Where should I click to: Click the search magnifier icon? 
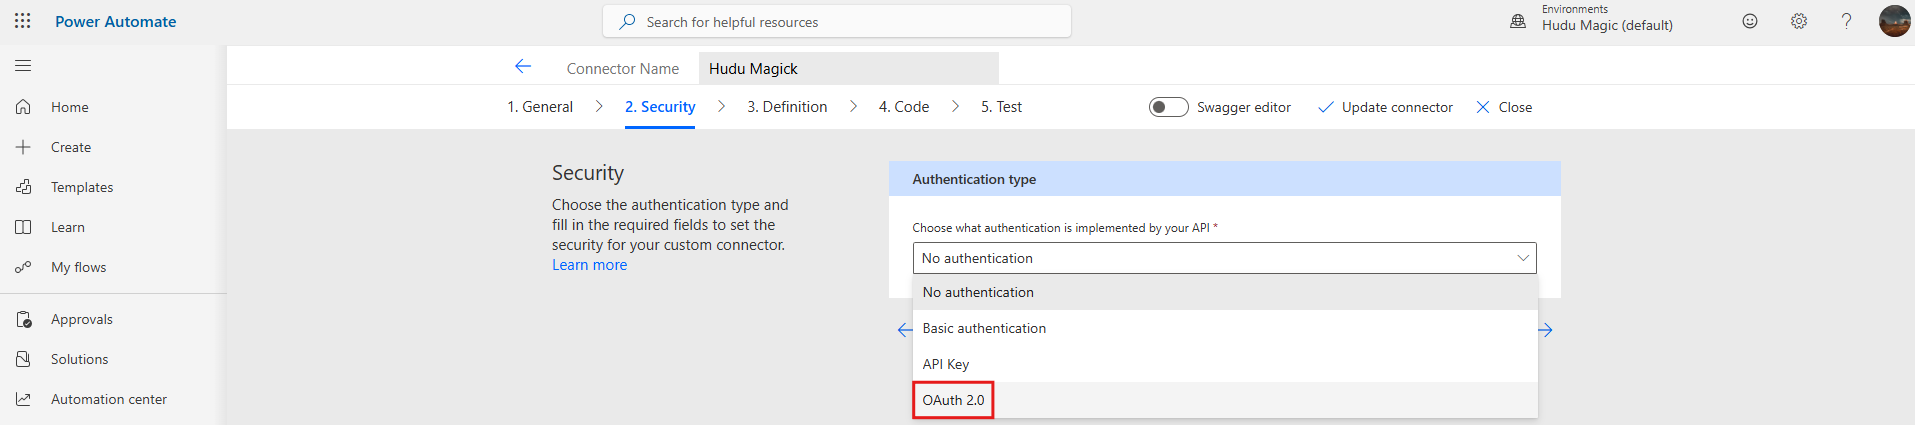pos(627,21)
